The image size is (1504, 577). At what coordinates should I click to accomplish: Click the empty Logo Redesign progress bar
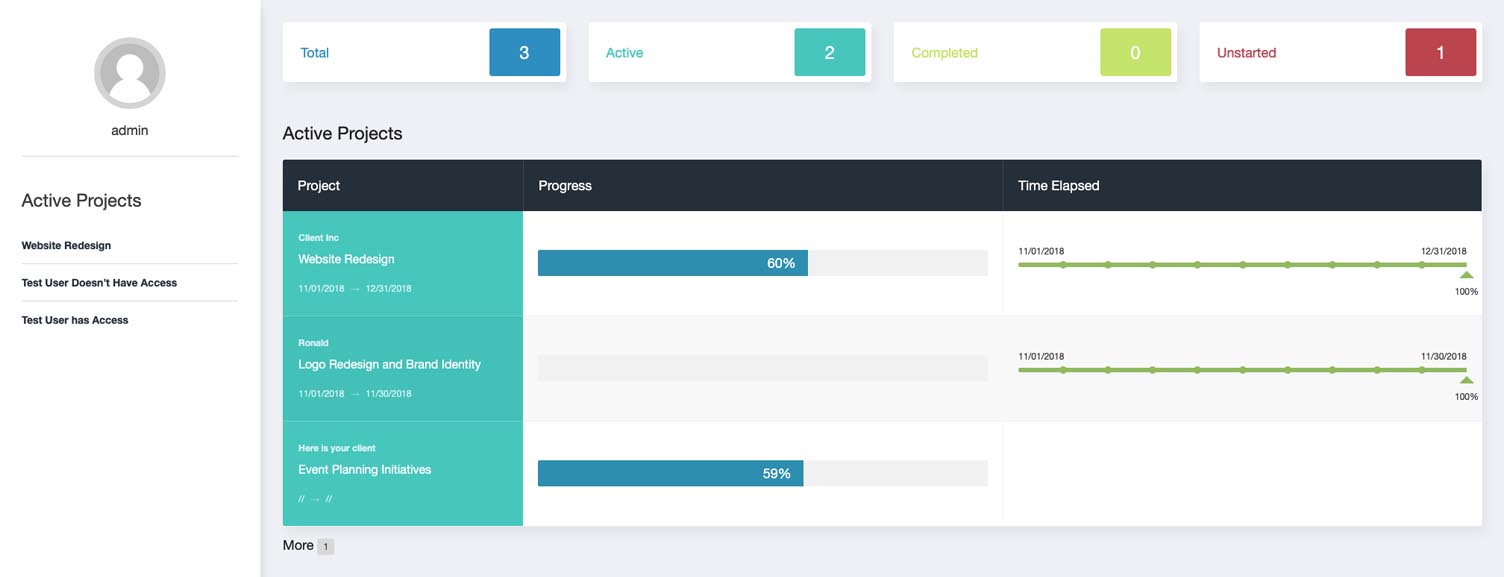click(x=763, y=368)
